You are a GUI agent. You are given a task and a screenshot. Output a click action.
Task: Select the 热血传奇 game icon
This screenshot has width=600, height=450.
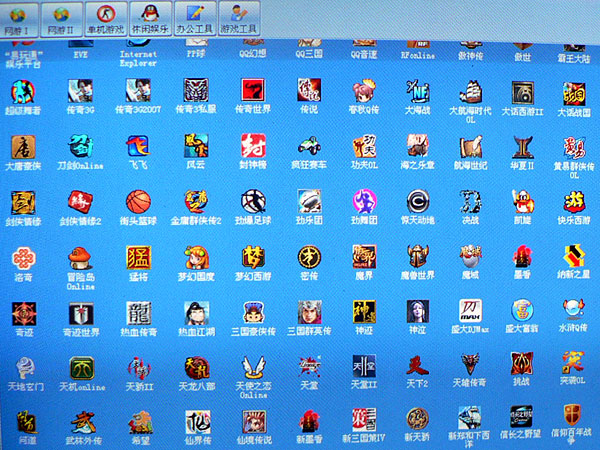point(137,312)
